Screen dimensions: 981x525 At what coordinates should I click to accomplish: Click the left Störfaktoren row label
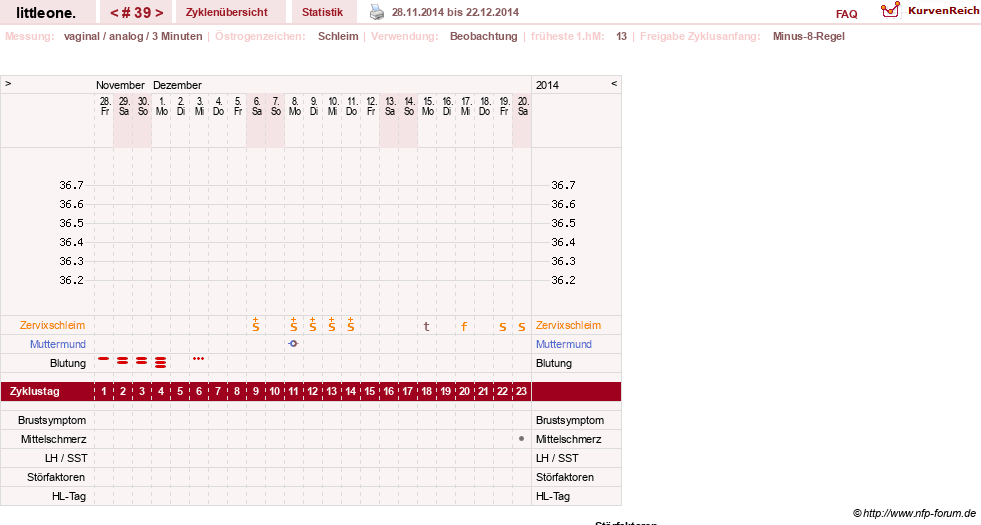point(56,477)
